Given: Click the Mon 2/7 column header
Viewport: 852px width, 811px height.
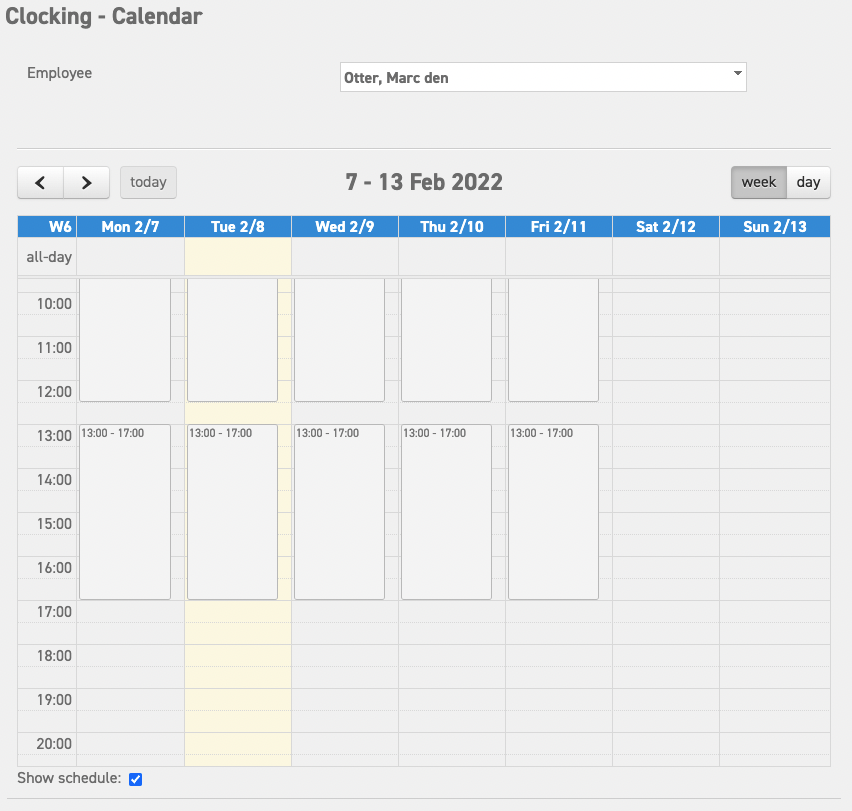Looking at the screenshot, I should pos(130,226).
